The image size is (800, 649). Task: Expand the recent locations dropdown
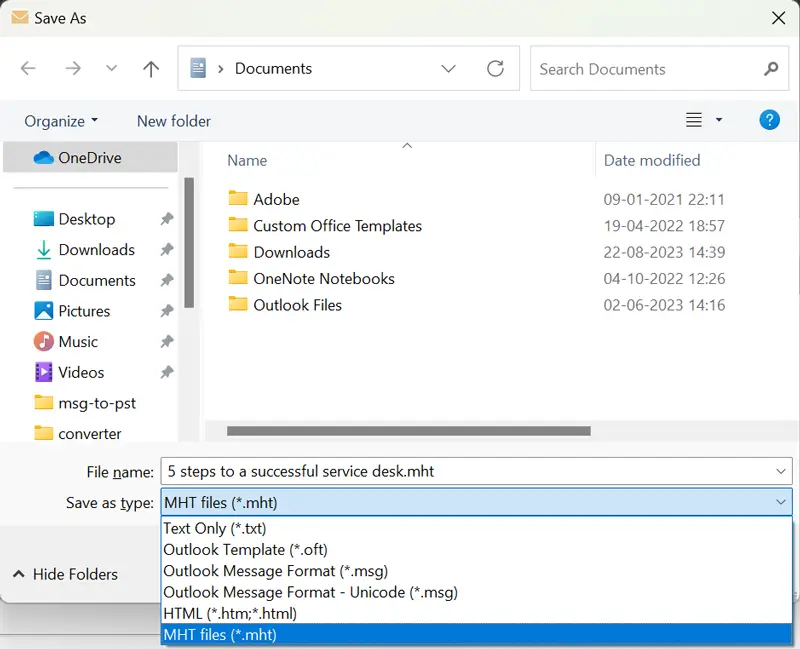tap(111, 69)
